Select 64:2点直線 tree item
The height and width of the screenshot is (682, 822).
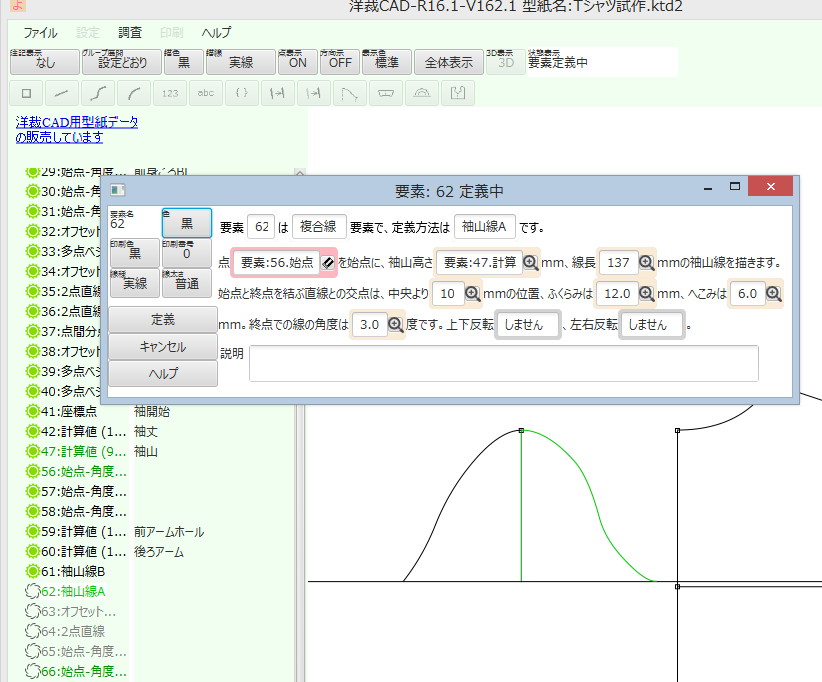(x=66, y=631)
